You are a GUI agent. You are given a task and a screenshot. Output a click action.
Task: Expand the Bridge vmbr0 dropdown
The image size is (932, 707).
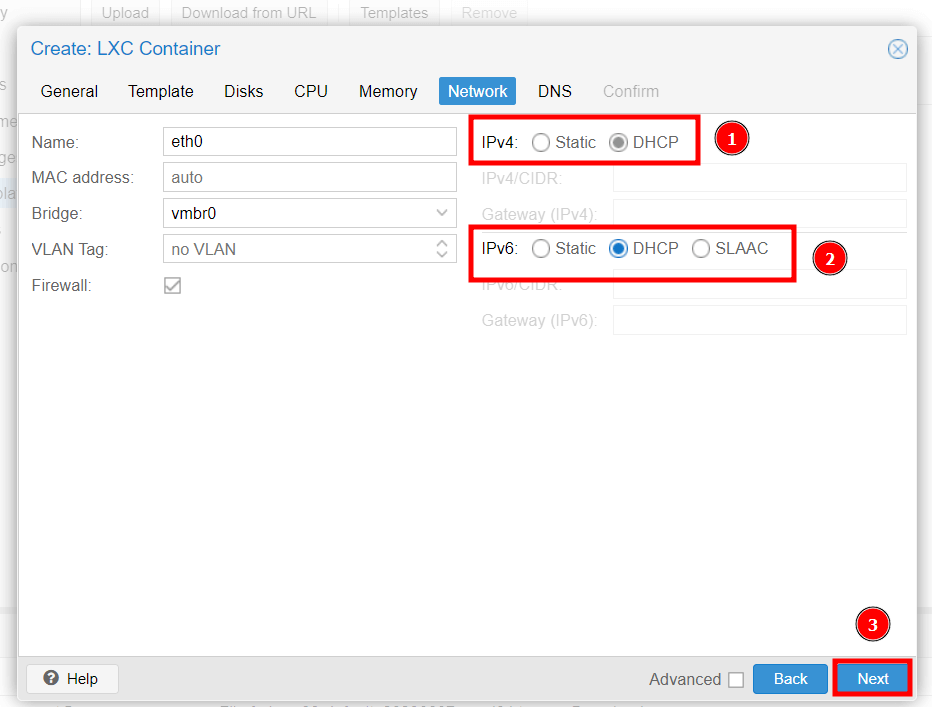point(442,213)
